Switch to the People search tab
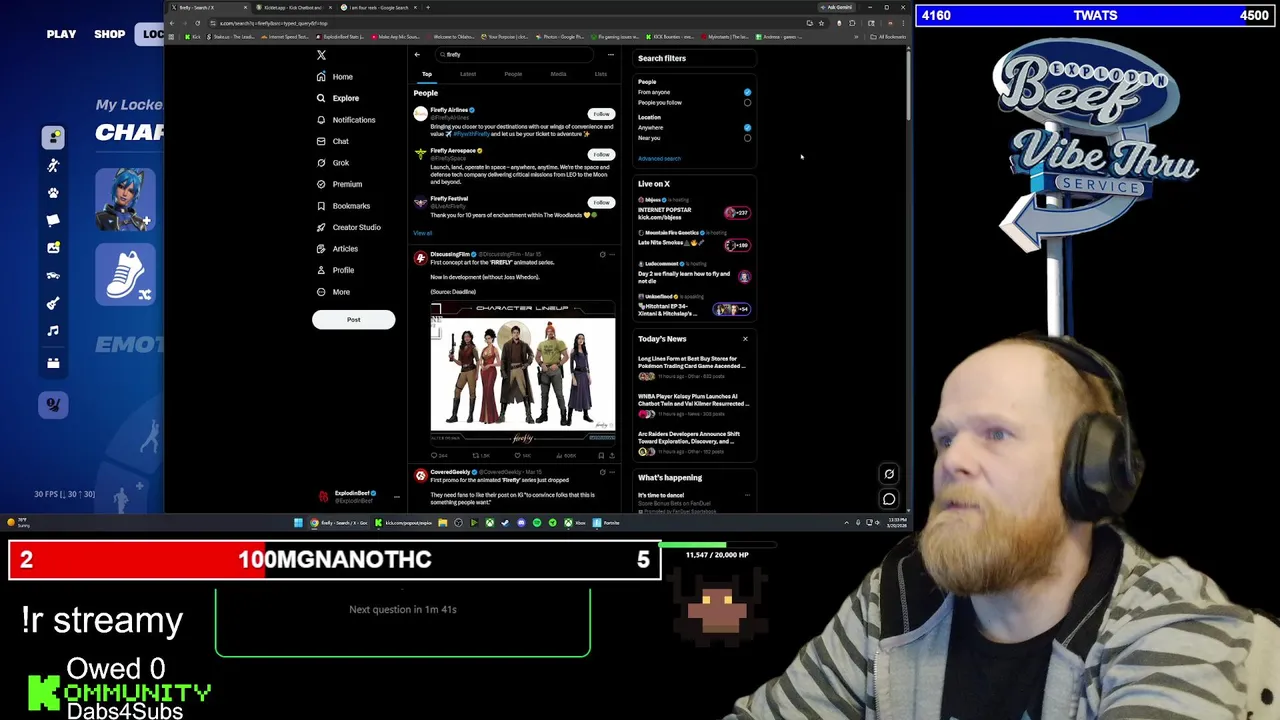 [513, 74]
